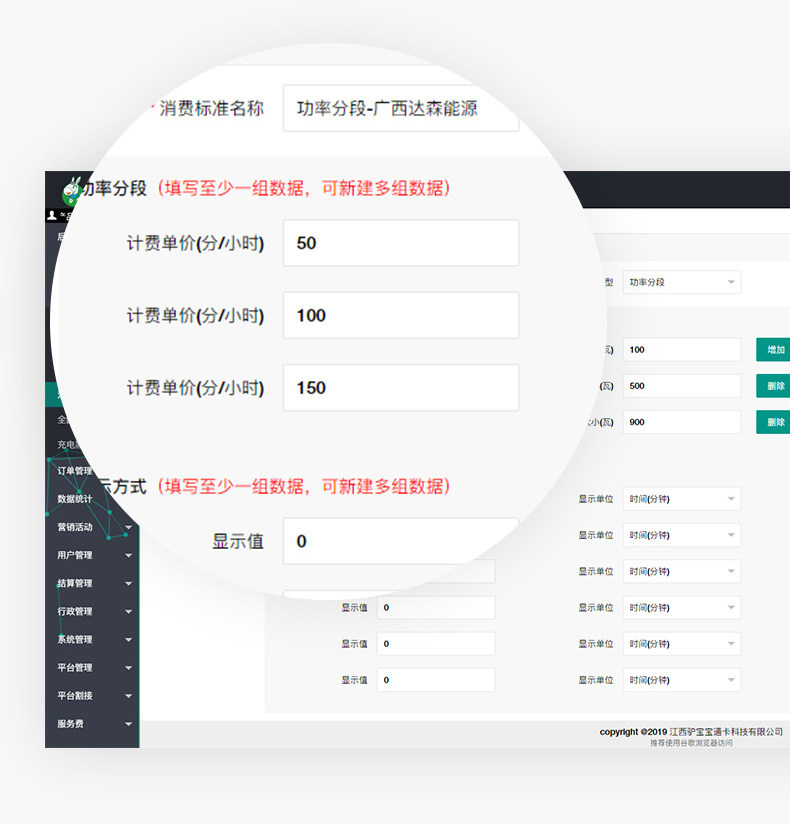Click the power field containing 900

pos(682,422)
